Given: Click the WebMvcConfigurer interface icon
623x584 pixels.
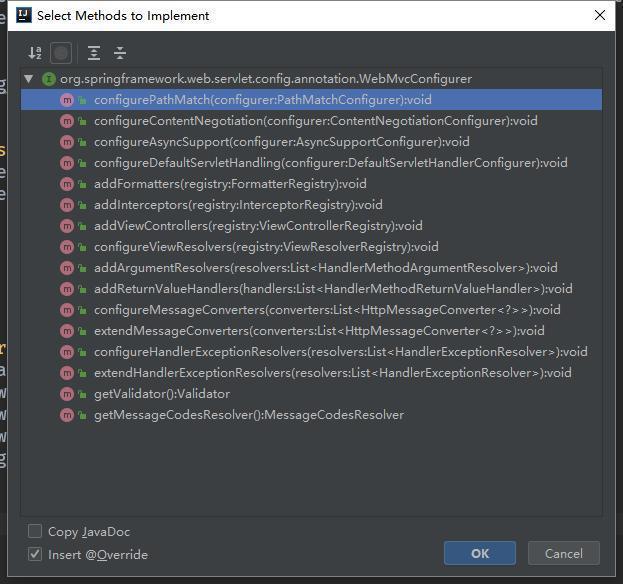Looking at the screenshot, I should (x=49, y=79).
